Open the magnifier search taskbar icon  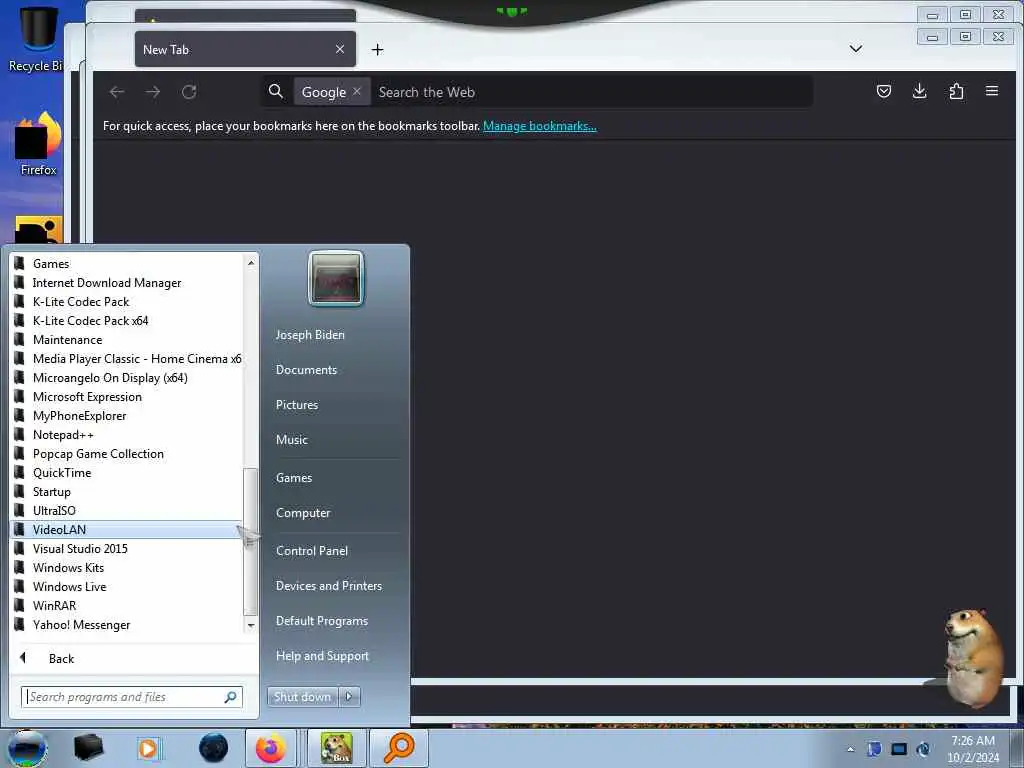pos(399,748)
